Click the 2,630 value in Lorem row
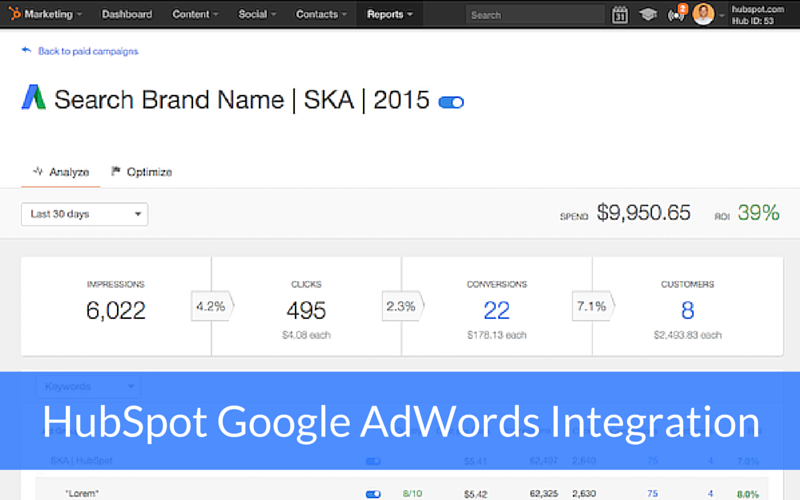Image resolution: width=800 pixels, height=500 pixels. click(584, 493)
